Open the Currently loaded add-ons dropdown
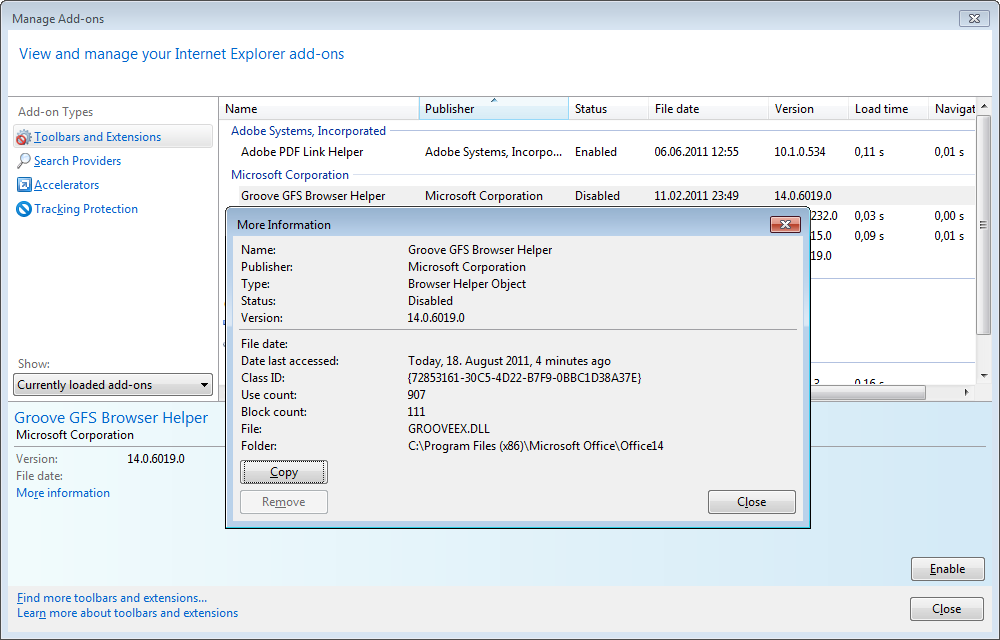This screenshot has width=1000, height=640. [x=113, y=384]
